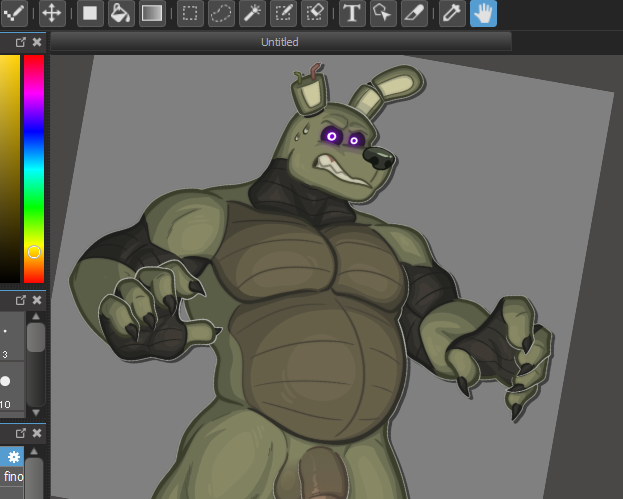Pop out the color panel

(21, 42)
